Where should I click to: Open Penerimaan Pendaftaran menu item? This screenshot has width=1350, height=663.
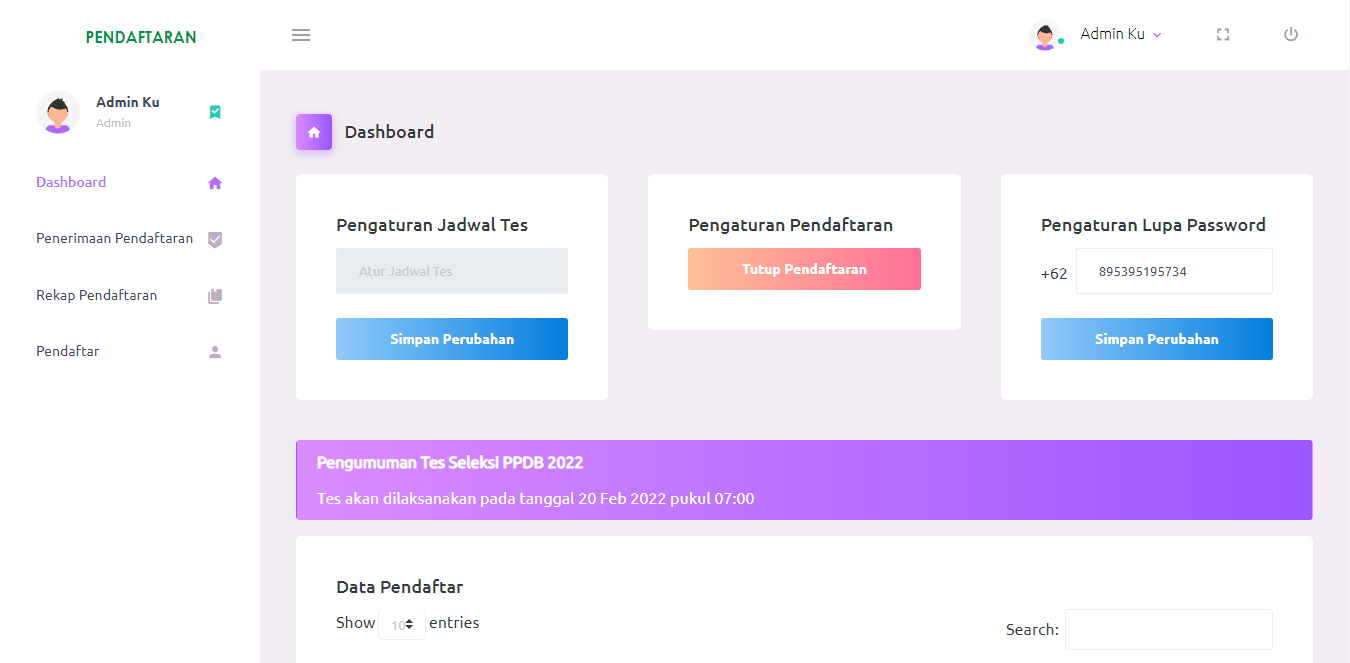click(x=114, y=239)
